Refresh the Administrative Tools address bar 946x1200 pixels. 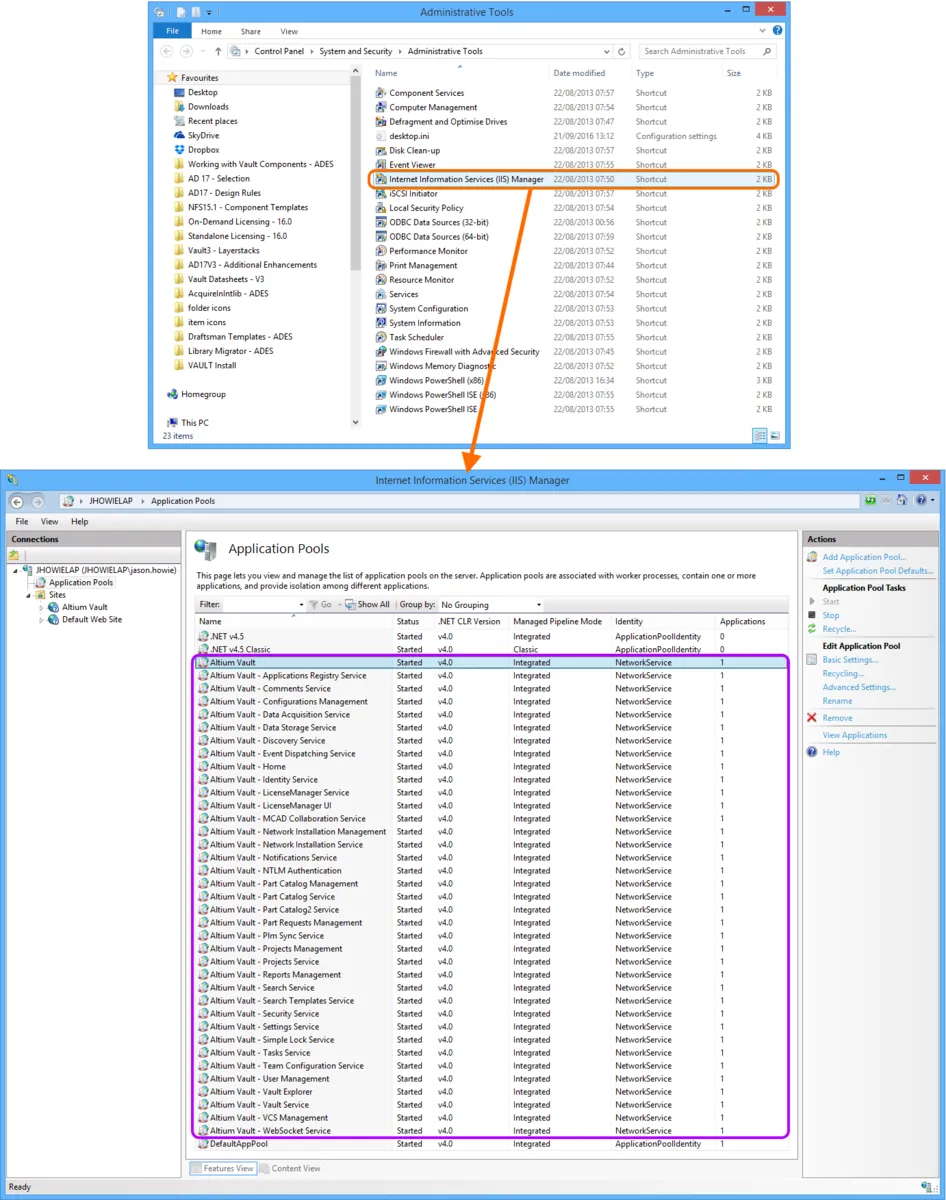(622, 51)
